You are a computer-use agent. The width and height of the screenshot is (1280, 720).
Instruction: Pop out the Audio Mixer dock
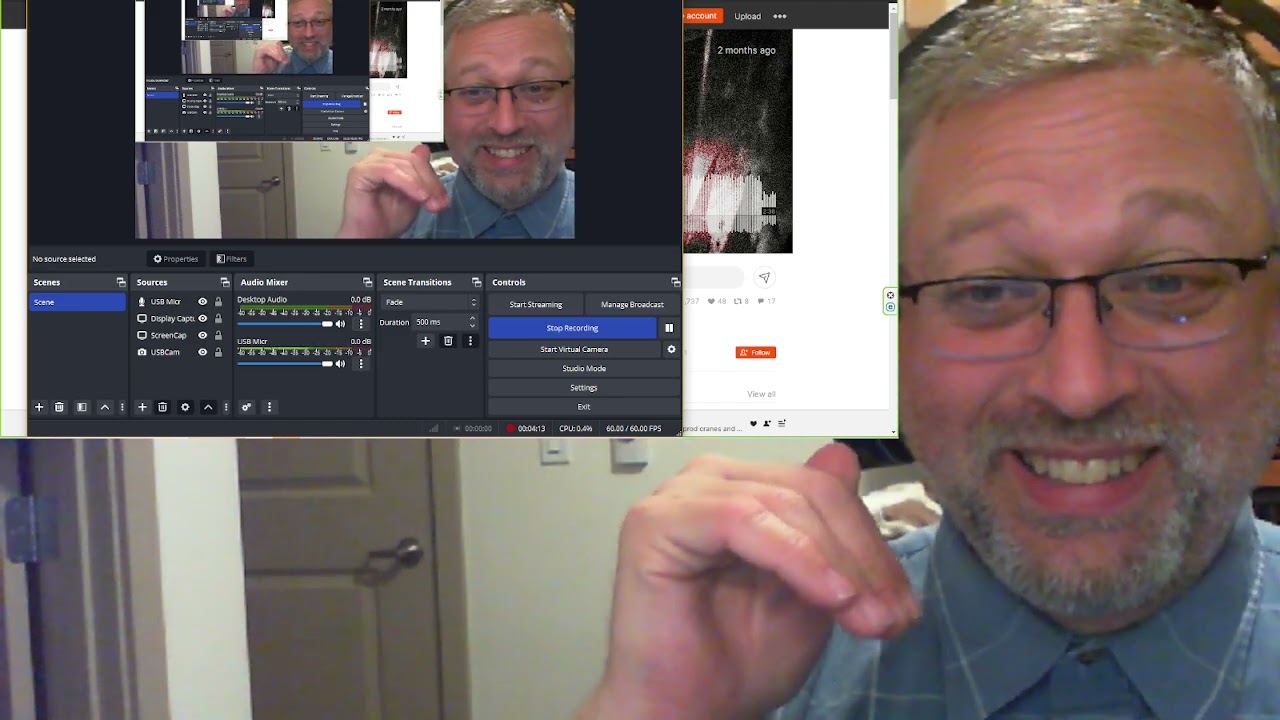click(367, 282)
